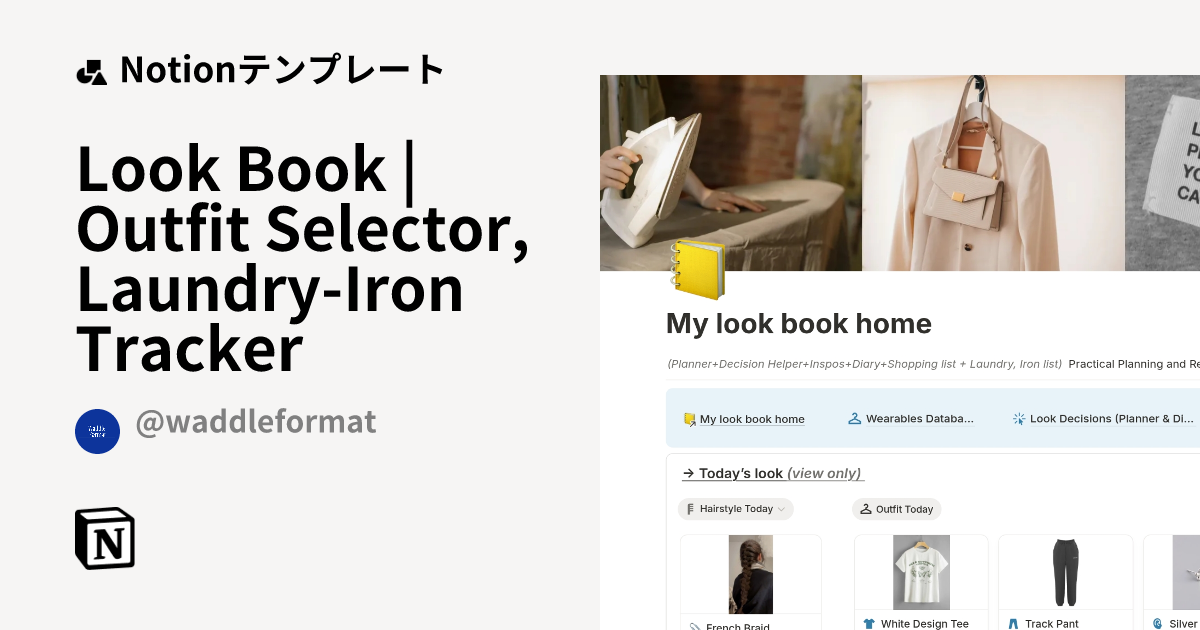The width and height of the screenshot is (1200, 630).
Task: Click the hanger icon beside Wearables Database link
Action: pos(853,419)
